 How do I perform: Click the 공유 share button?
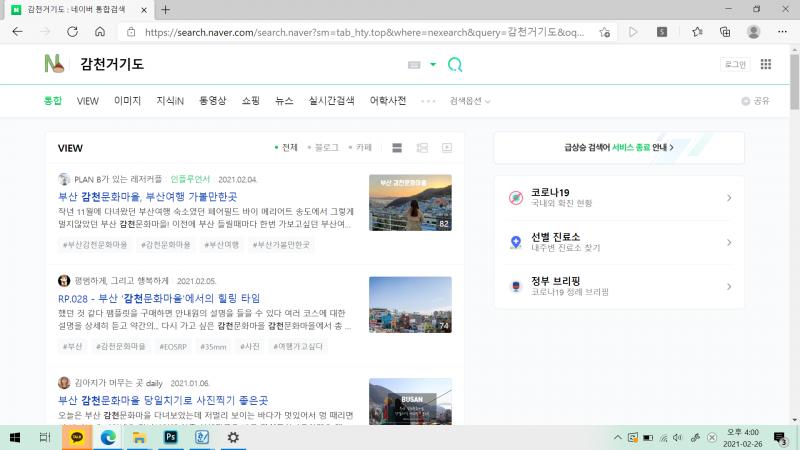point(756,101)
